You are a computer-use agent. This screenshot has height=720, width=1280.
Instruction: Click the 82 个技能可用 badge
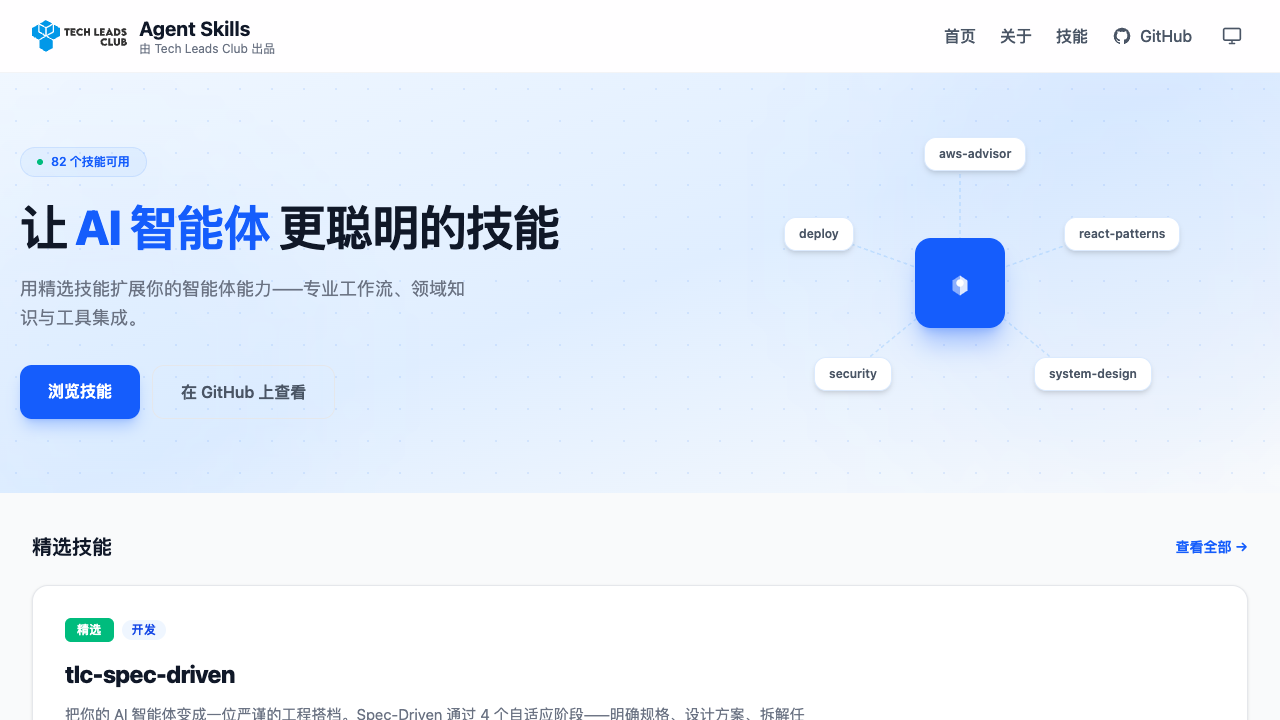[x=83, y=162]
